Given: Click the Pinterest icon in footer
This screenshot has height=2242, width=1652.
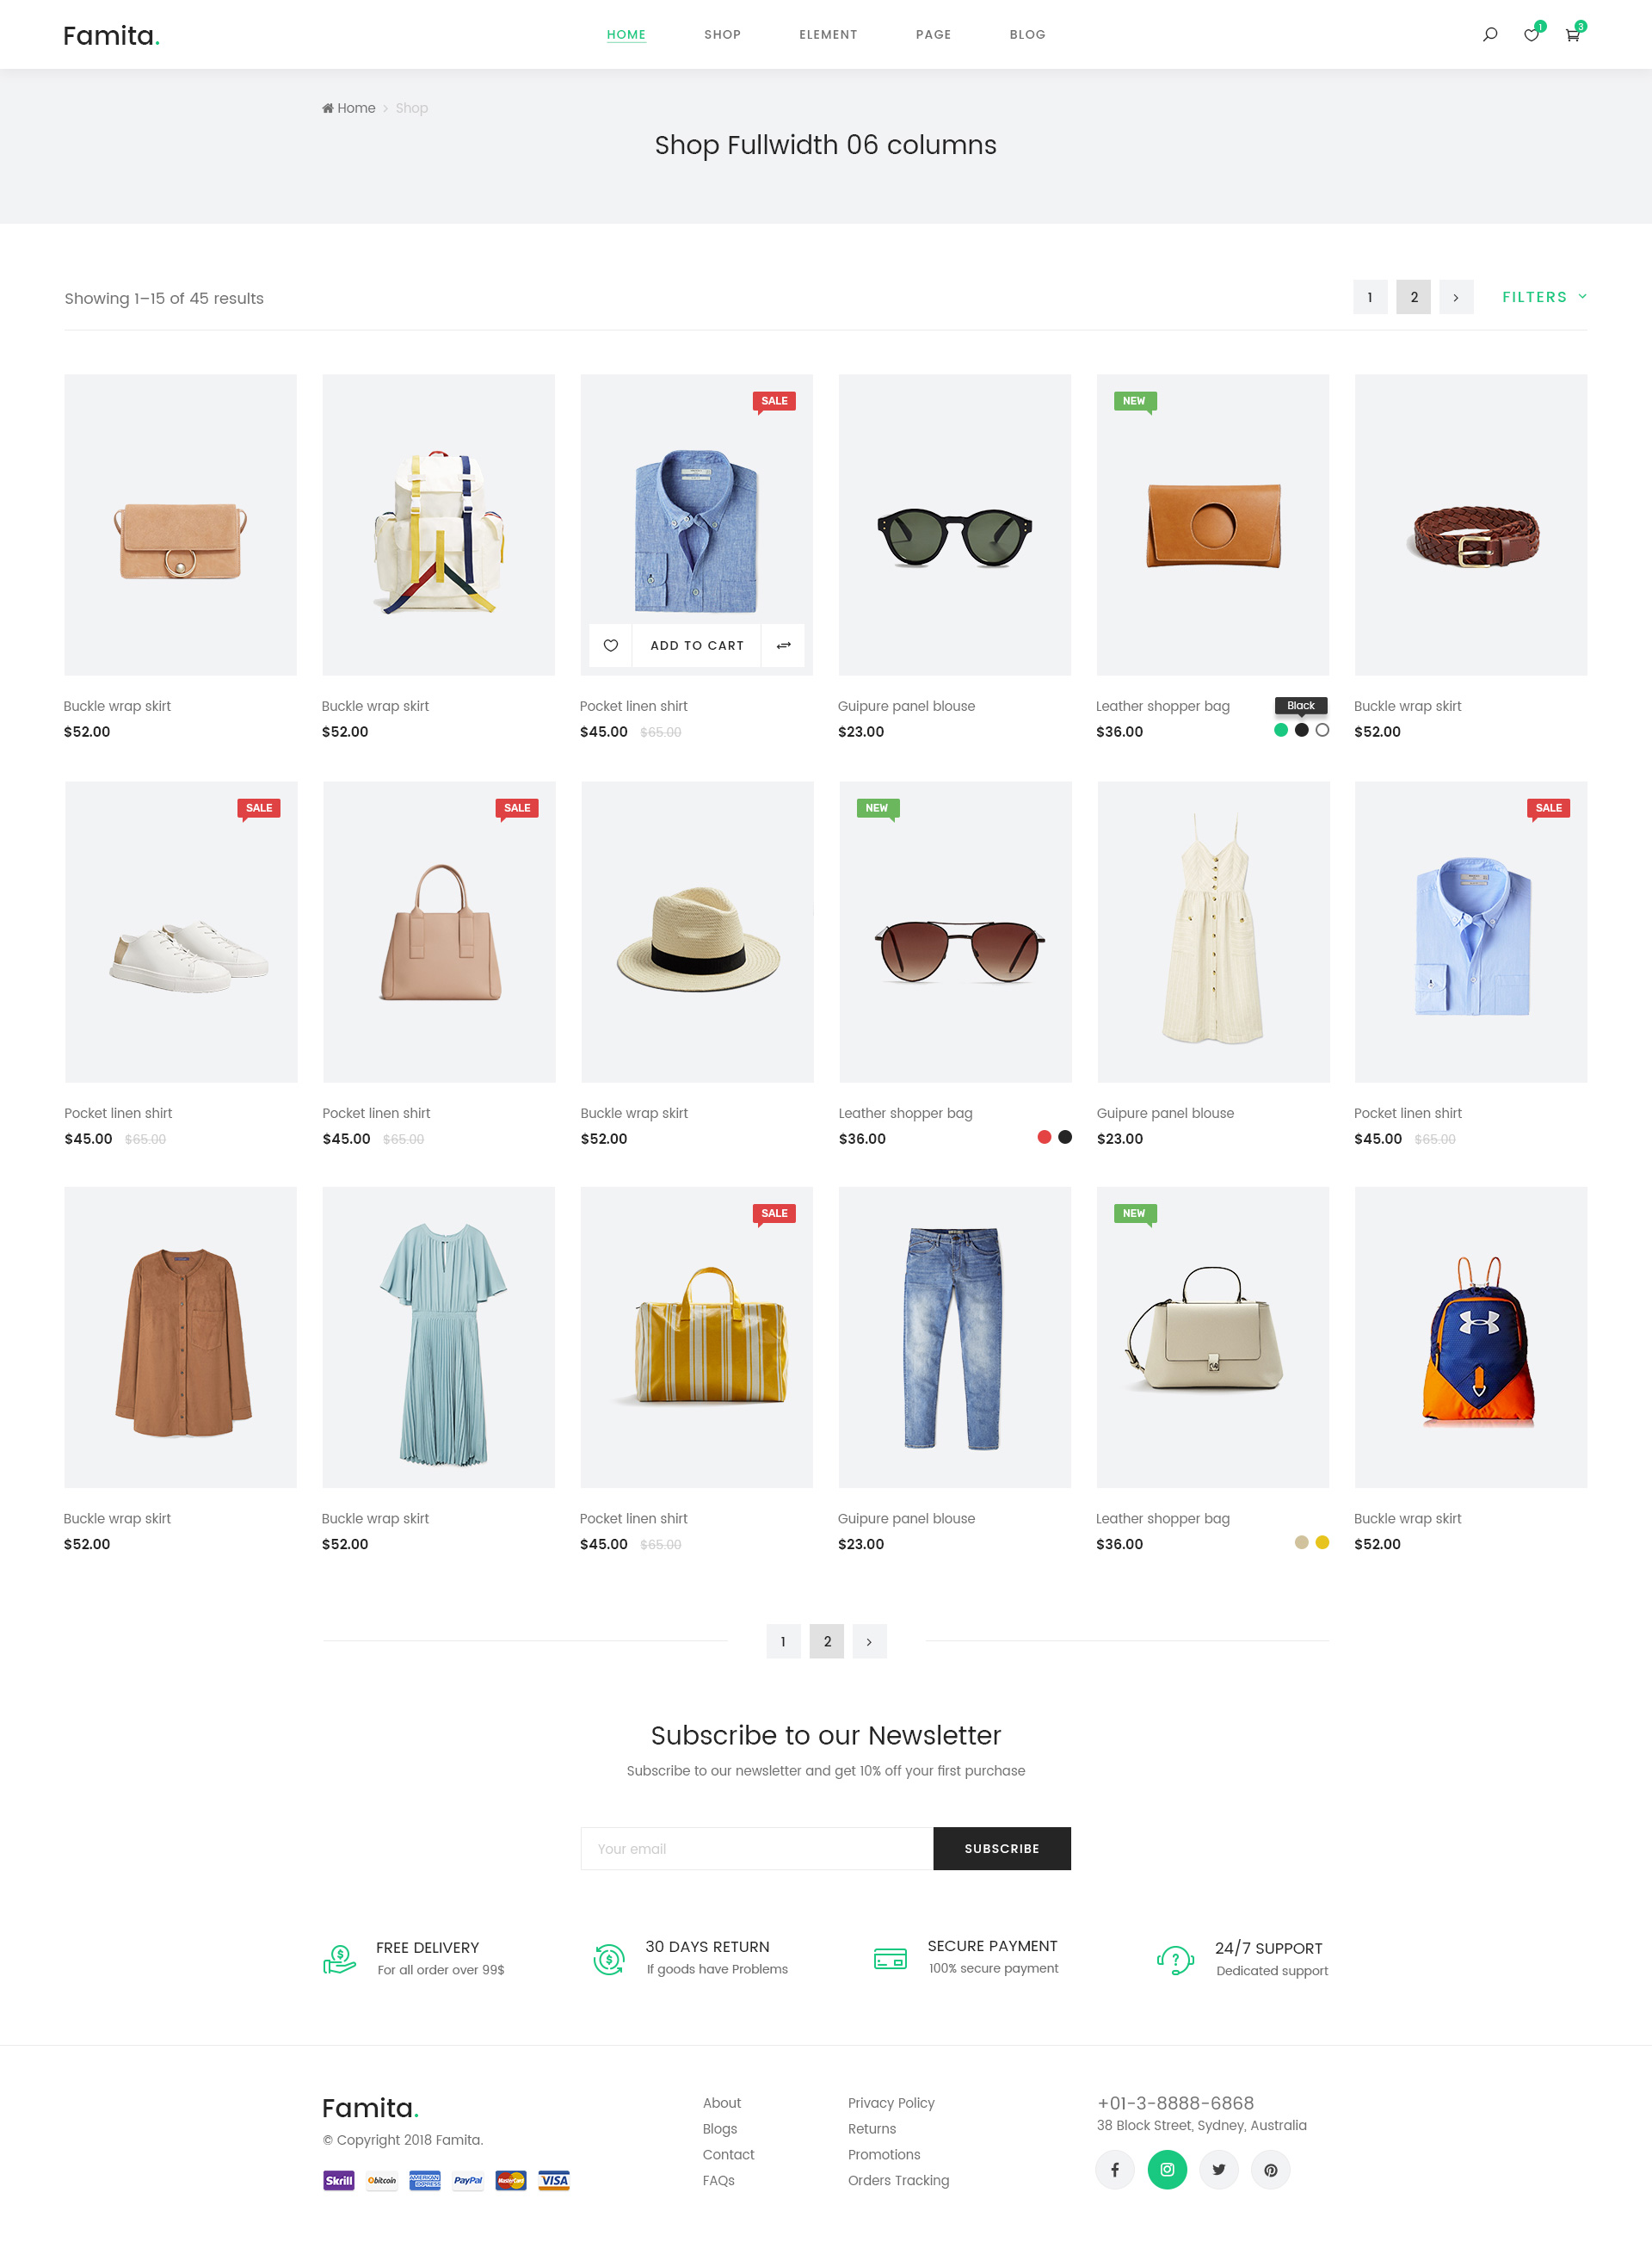Looking at the screenshot, I should click(x=1271, y=2169).
